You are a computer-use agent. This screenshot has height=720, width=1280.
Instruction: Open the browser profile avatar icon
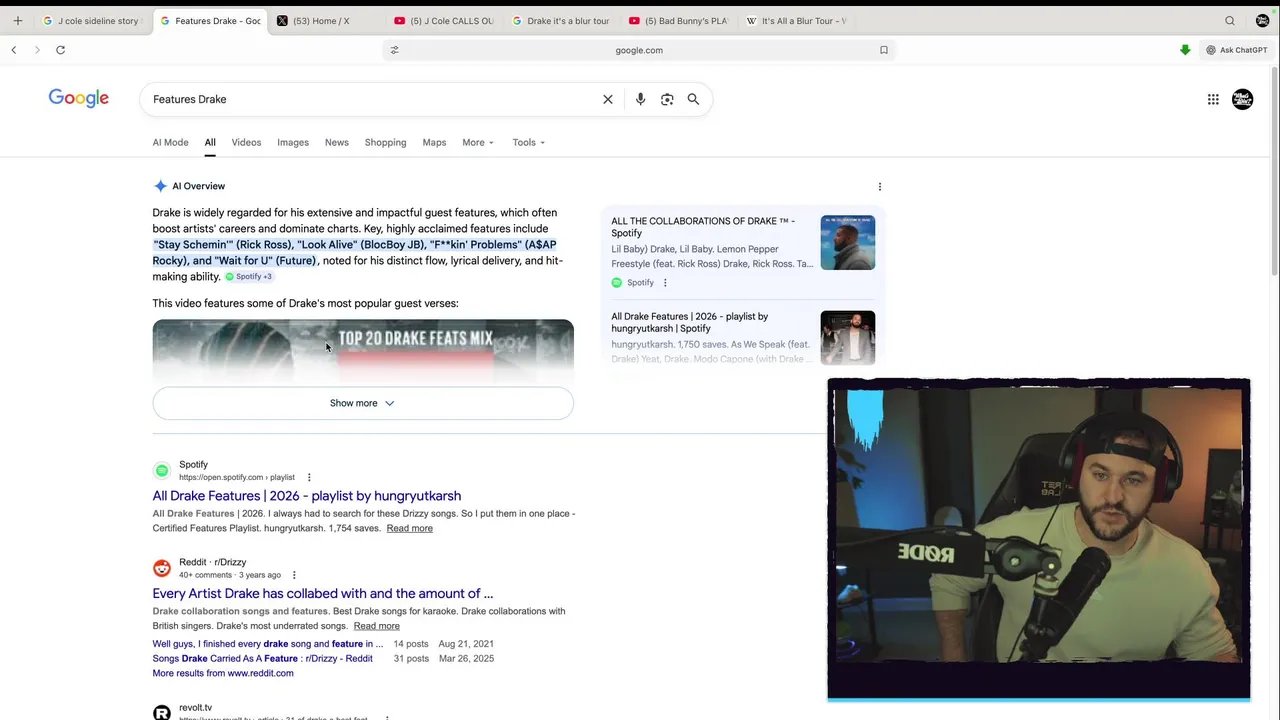click(1262, 20)
